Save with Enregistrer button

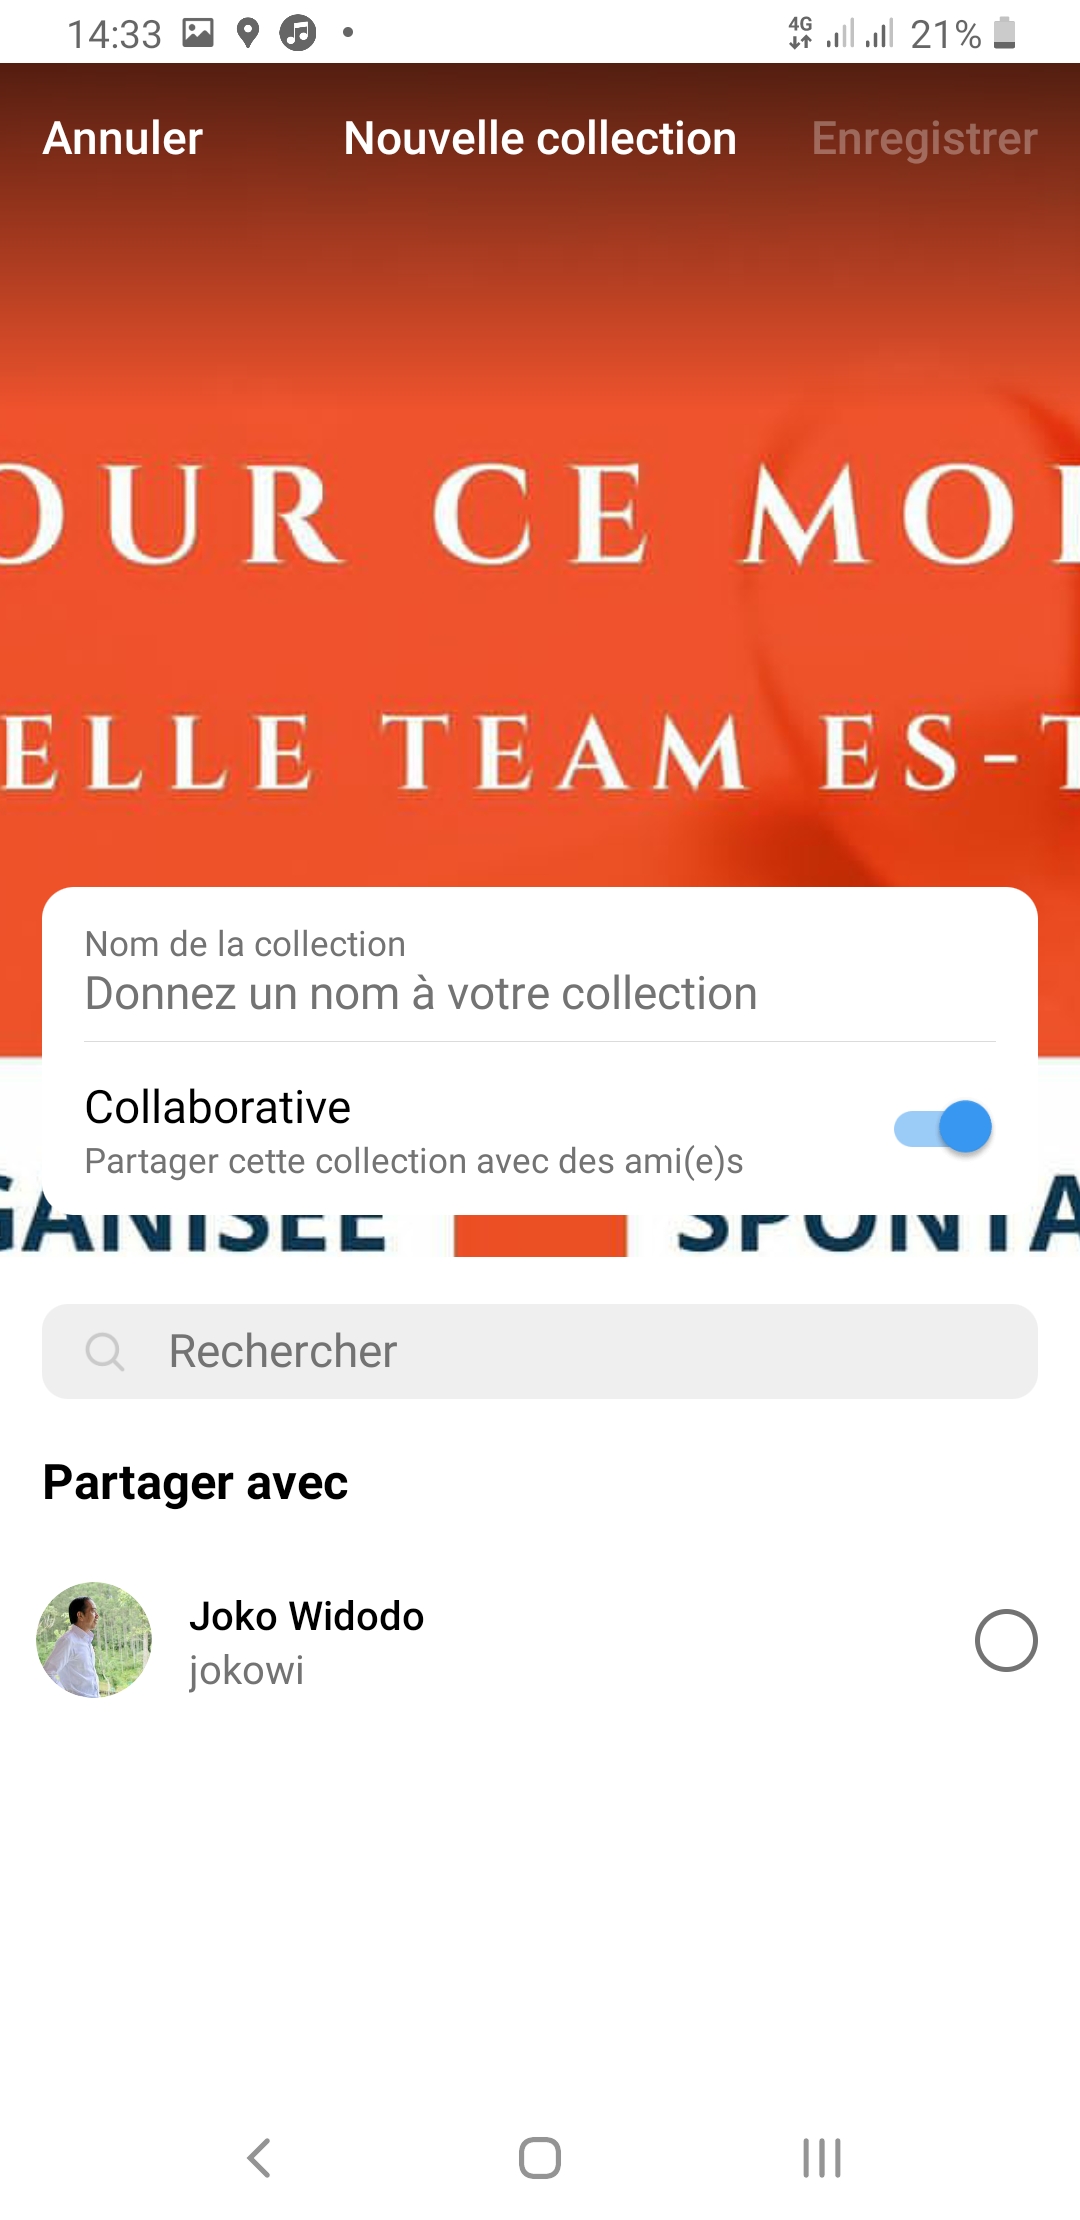tap(924, 138)
